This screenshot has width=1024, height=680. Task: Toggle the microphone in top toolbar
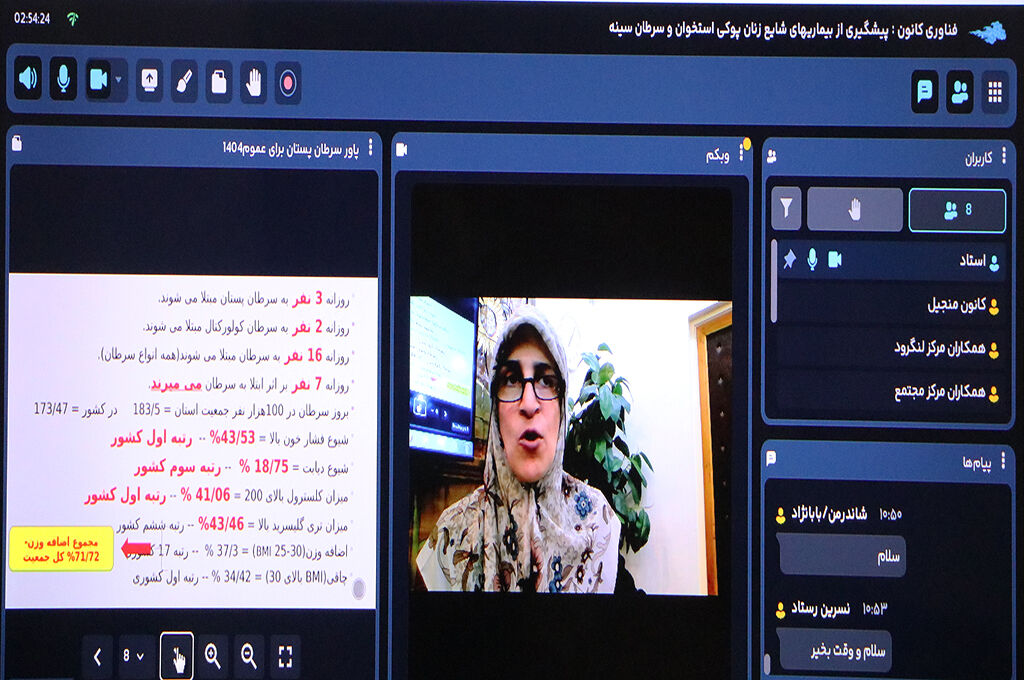(x=63, y=81)
